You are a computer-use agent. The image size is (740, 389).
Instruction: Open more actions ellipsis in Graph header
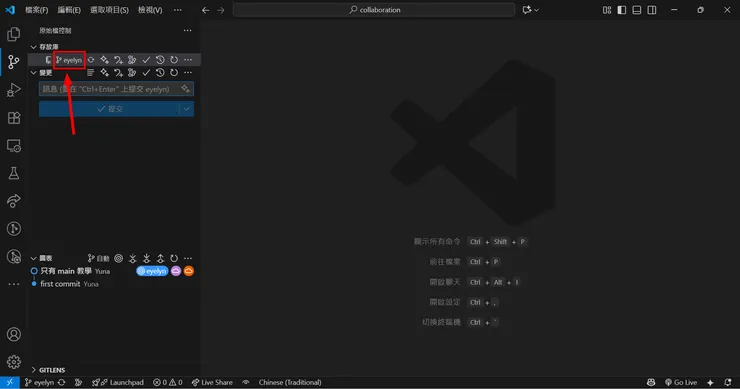point(188,258)
